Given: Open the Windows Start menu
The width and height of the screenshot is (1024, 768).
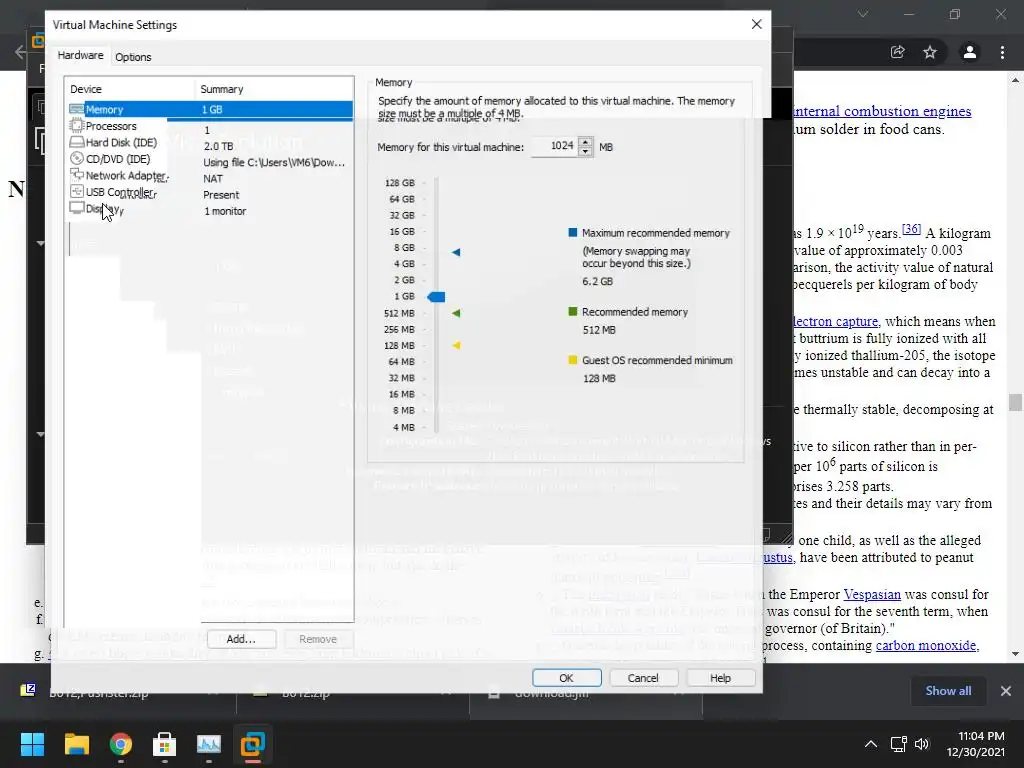Looking at the screenshot, I should [x=32, y=744].
